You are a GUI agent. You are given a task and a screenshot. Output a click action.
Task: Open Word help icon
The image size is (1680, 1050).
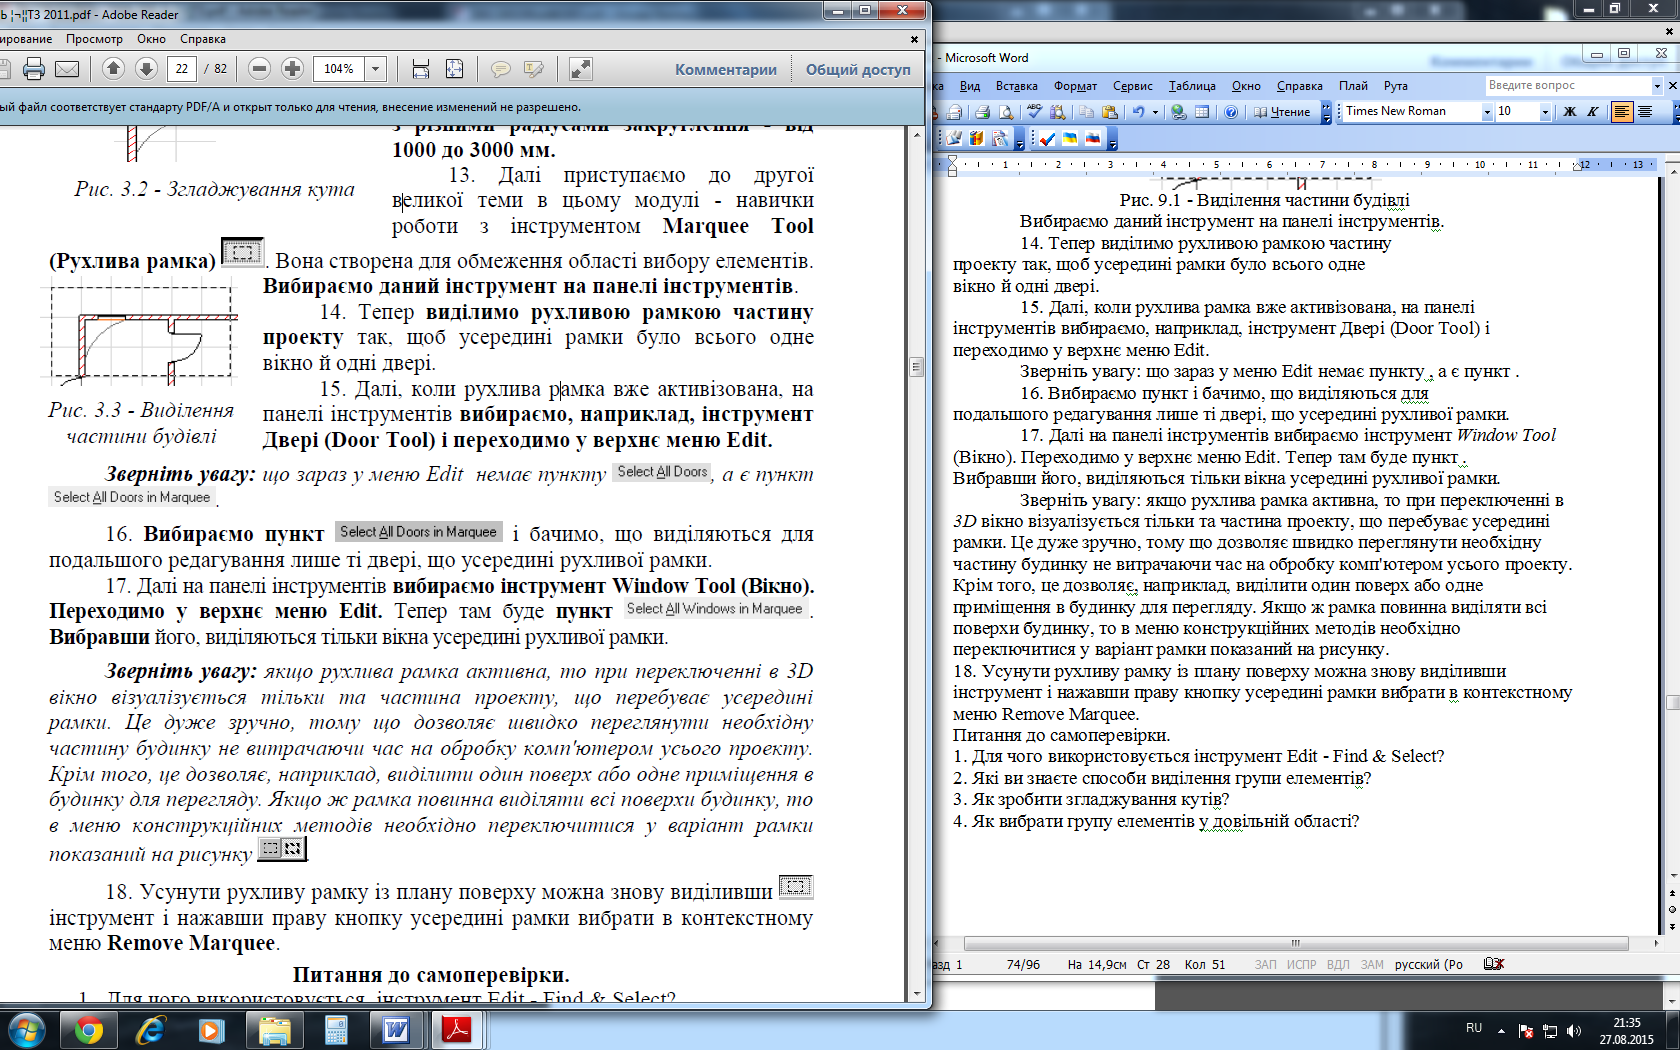coord(1231,112)
